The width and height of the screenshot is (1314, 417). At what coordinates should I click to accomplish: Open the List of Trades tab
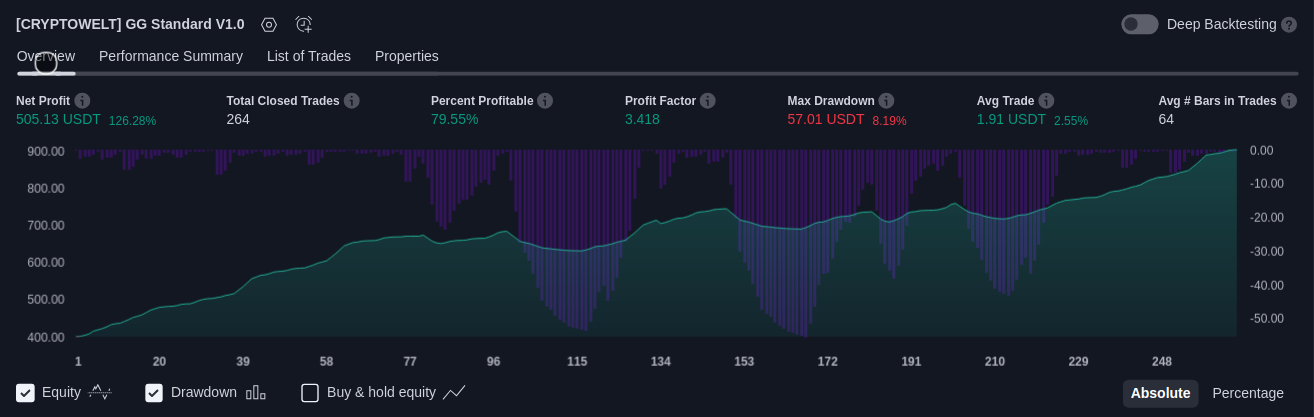309,56
